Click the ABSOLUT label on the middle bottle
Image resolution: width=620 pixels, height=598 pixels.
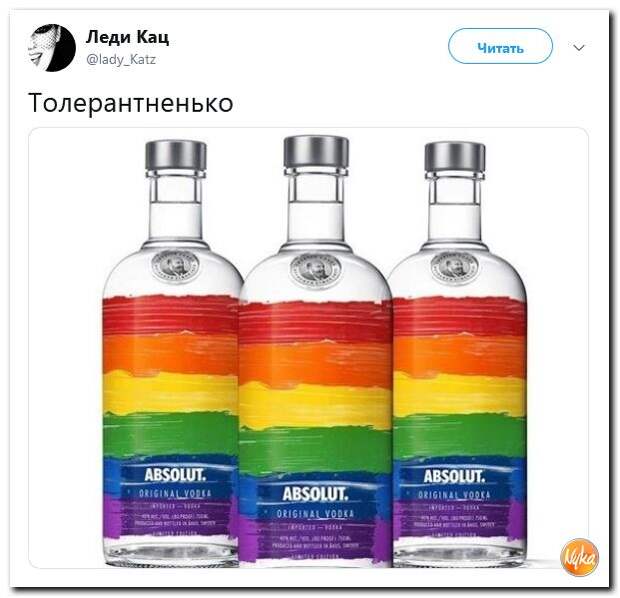(x=315, y=494)
